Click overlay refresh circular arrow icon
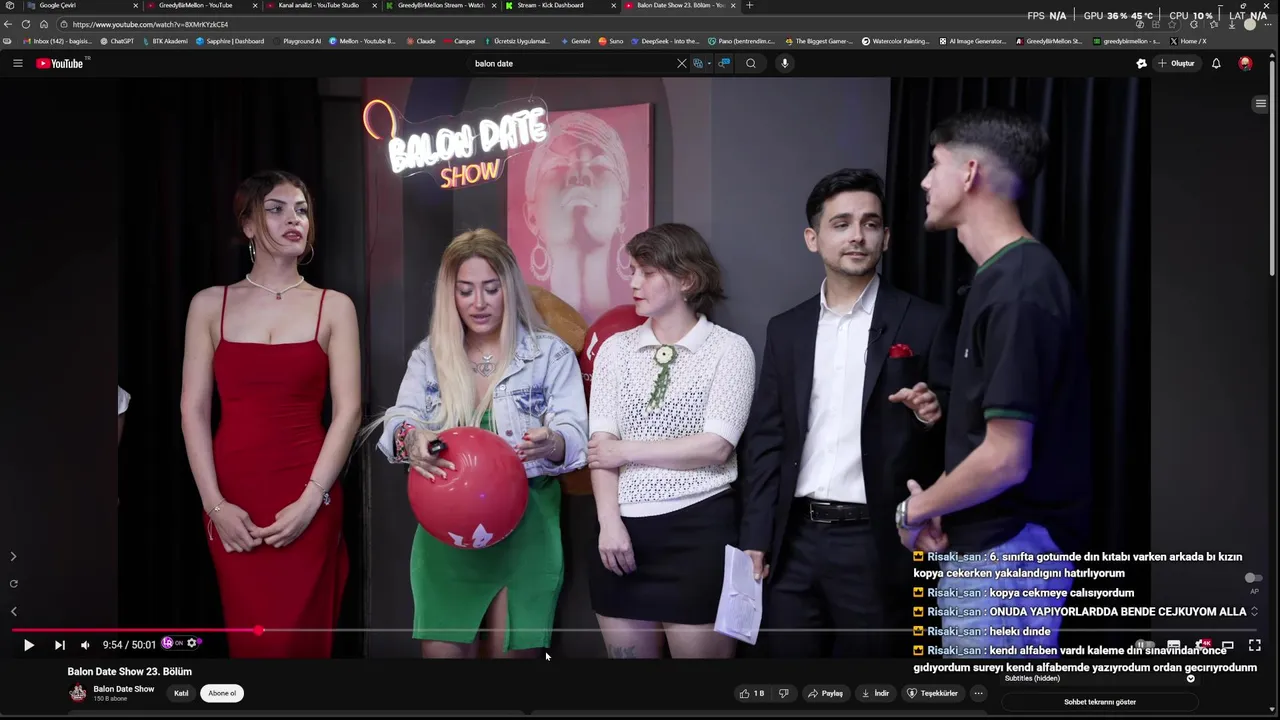Image resolution: width=1280 pixels, height=720 pixels. pyautogui.click(x=13, y=583)
